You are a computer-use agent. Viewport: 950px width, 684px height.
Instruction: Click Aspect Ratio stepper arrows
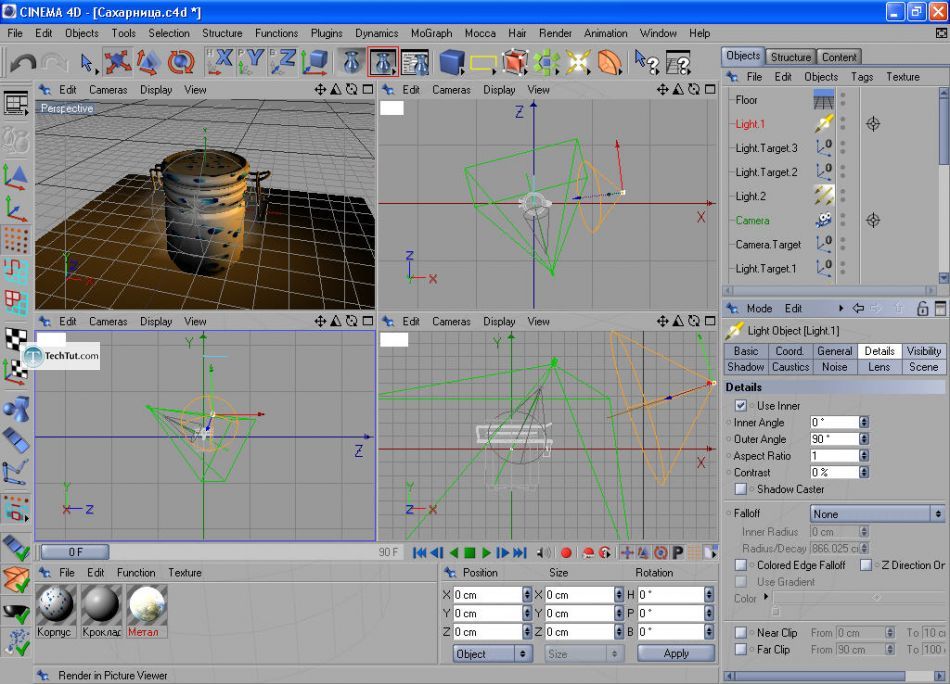pyautogui.click(x=864, y=456)
